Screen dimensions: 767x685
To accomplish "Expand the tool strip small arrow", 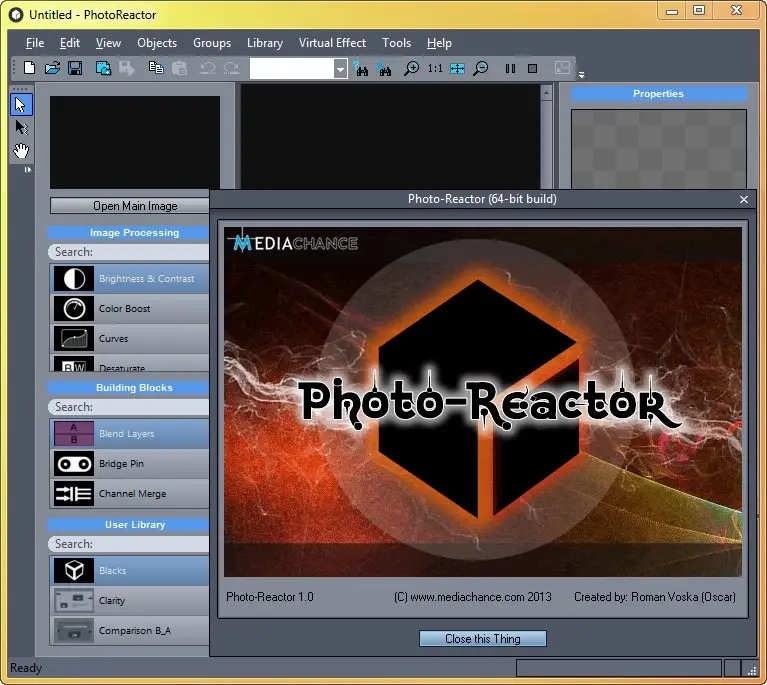I will 28,170.
